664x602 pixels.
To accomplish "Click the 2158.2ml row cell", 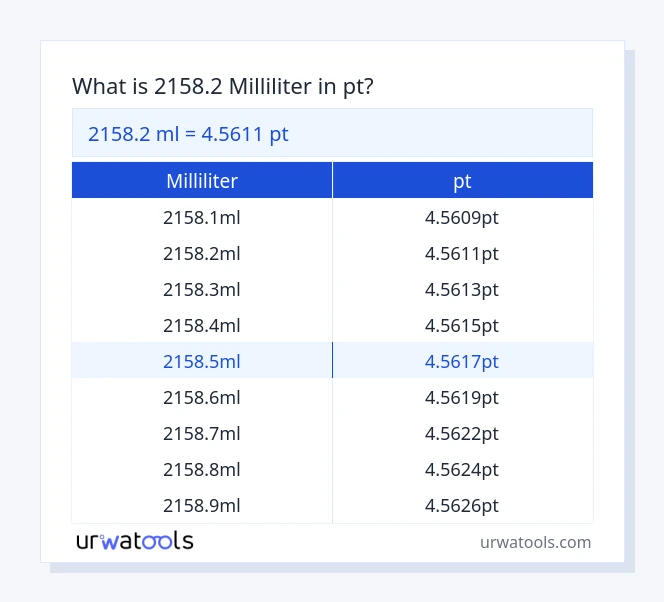I will 202,253.
